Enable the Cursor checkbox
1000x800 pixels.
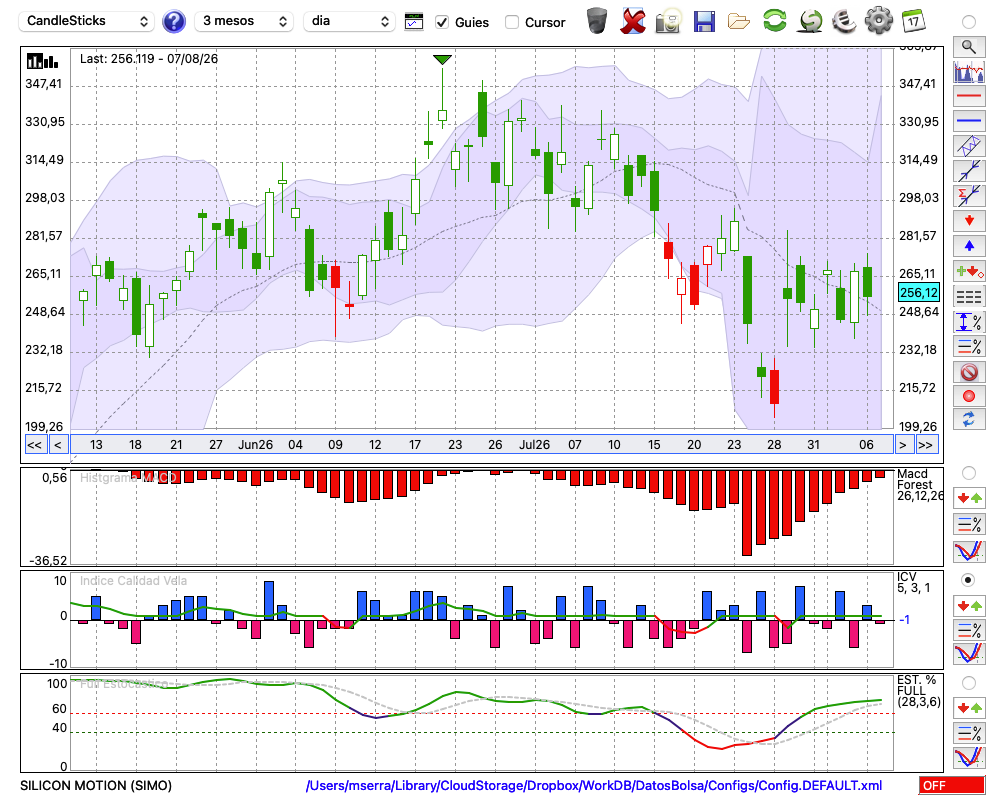511,22
